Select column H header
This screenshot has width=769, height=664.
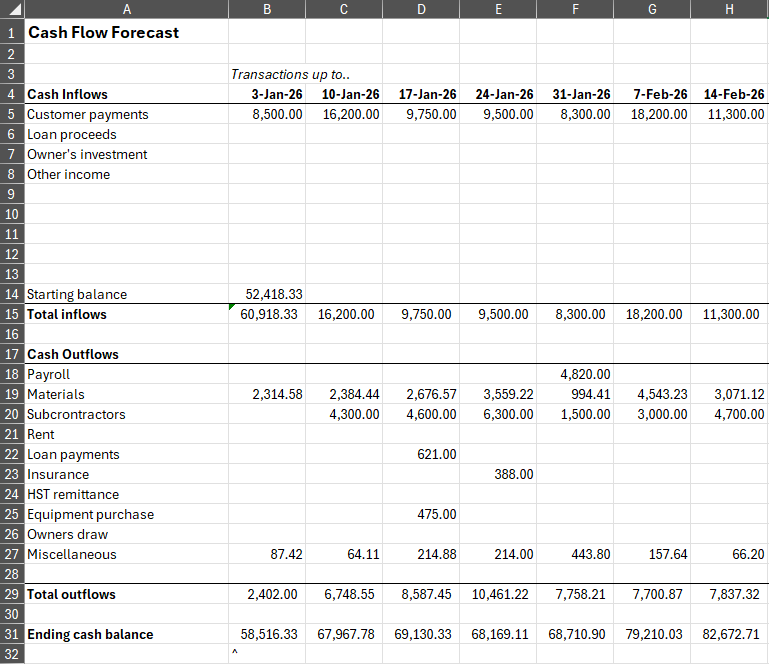coord(729,9)
